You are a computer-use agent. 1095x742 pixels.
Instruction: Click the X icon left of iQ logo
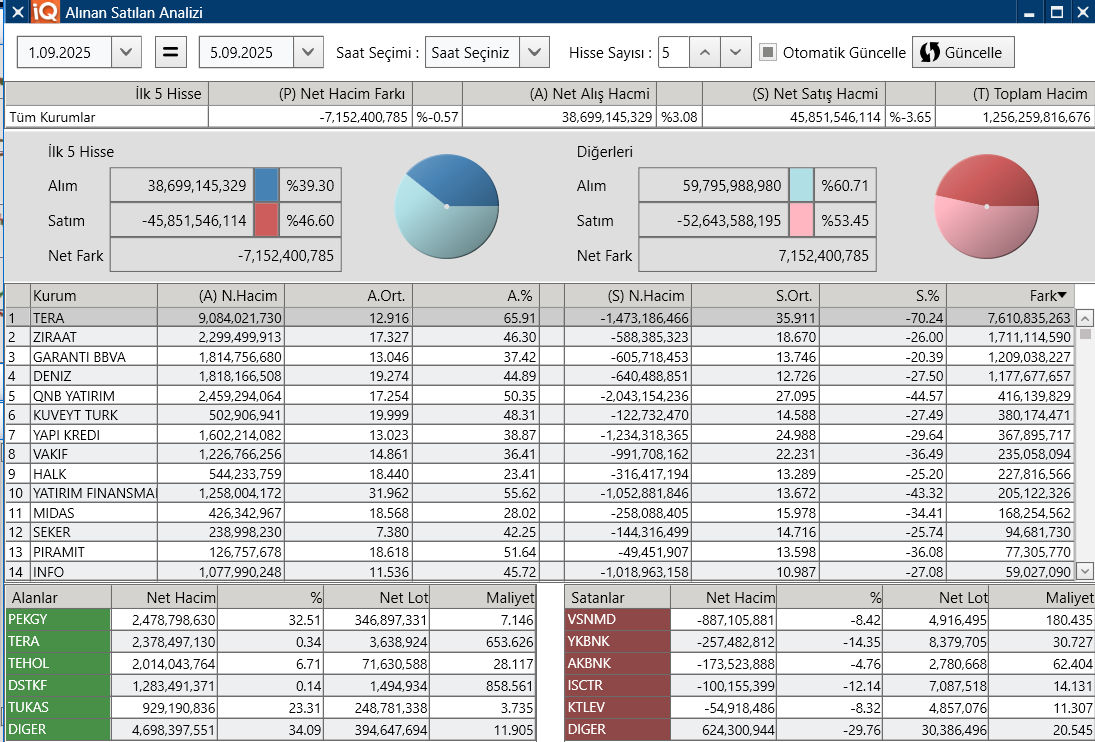coord(18,12)
